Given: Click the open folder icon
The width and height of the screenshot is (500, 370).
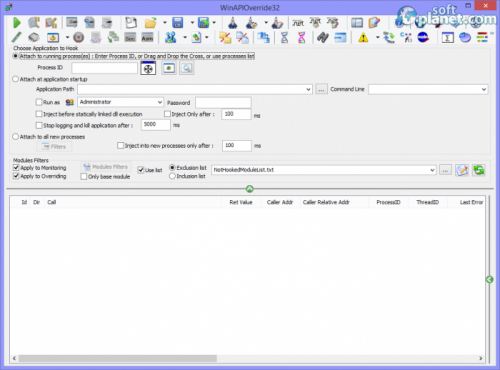Looking at the screenshot, I should point(151,23).
